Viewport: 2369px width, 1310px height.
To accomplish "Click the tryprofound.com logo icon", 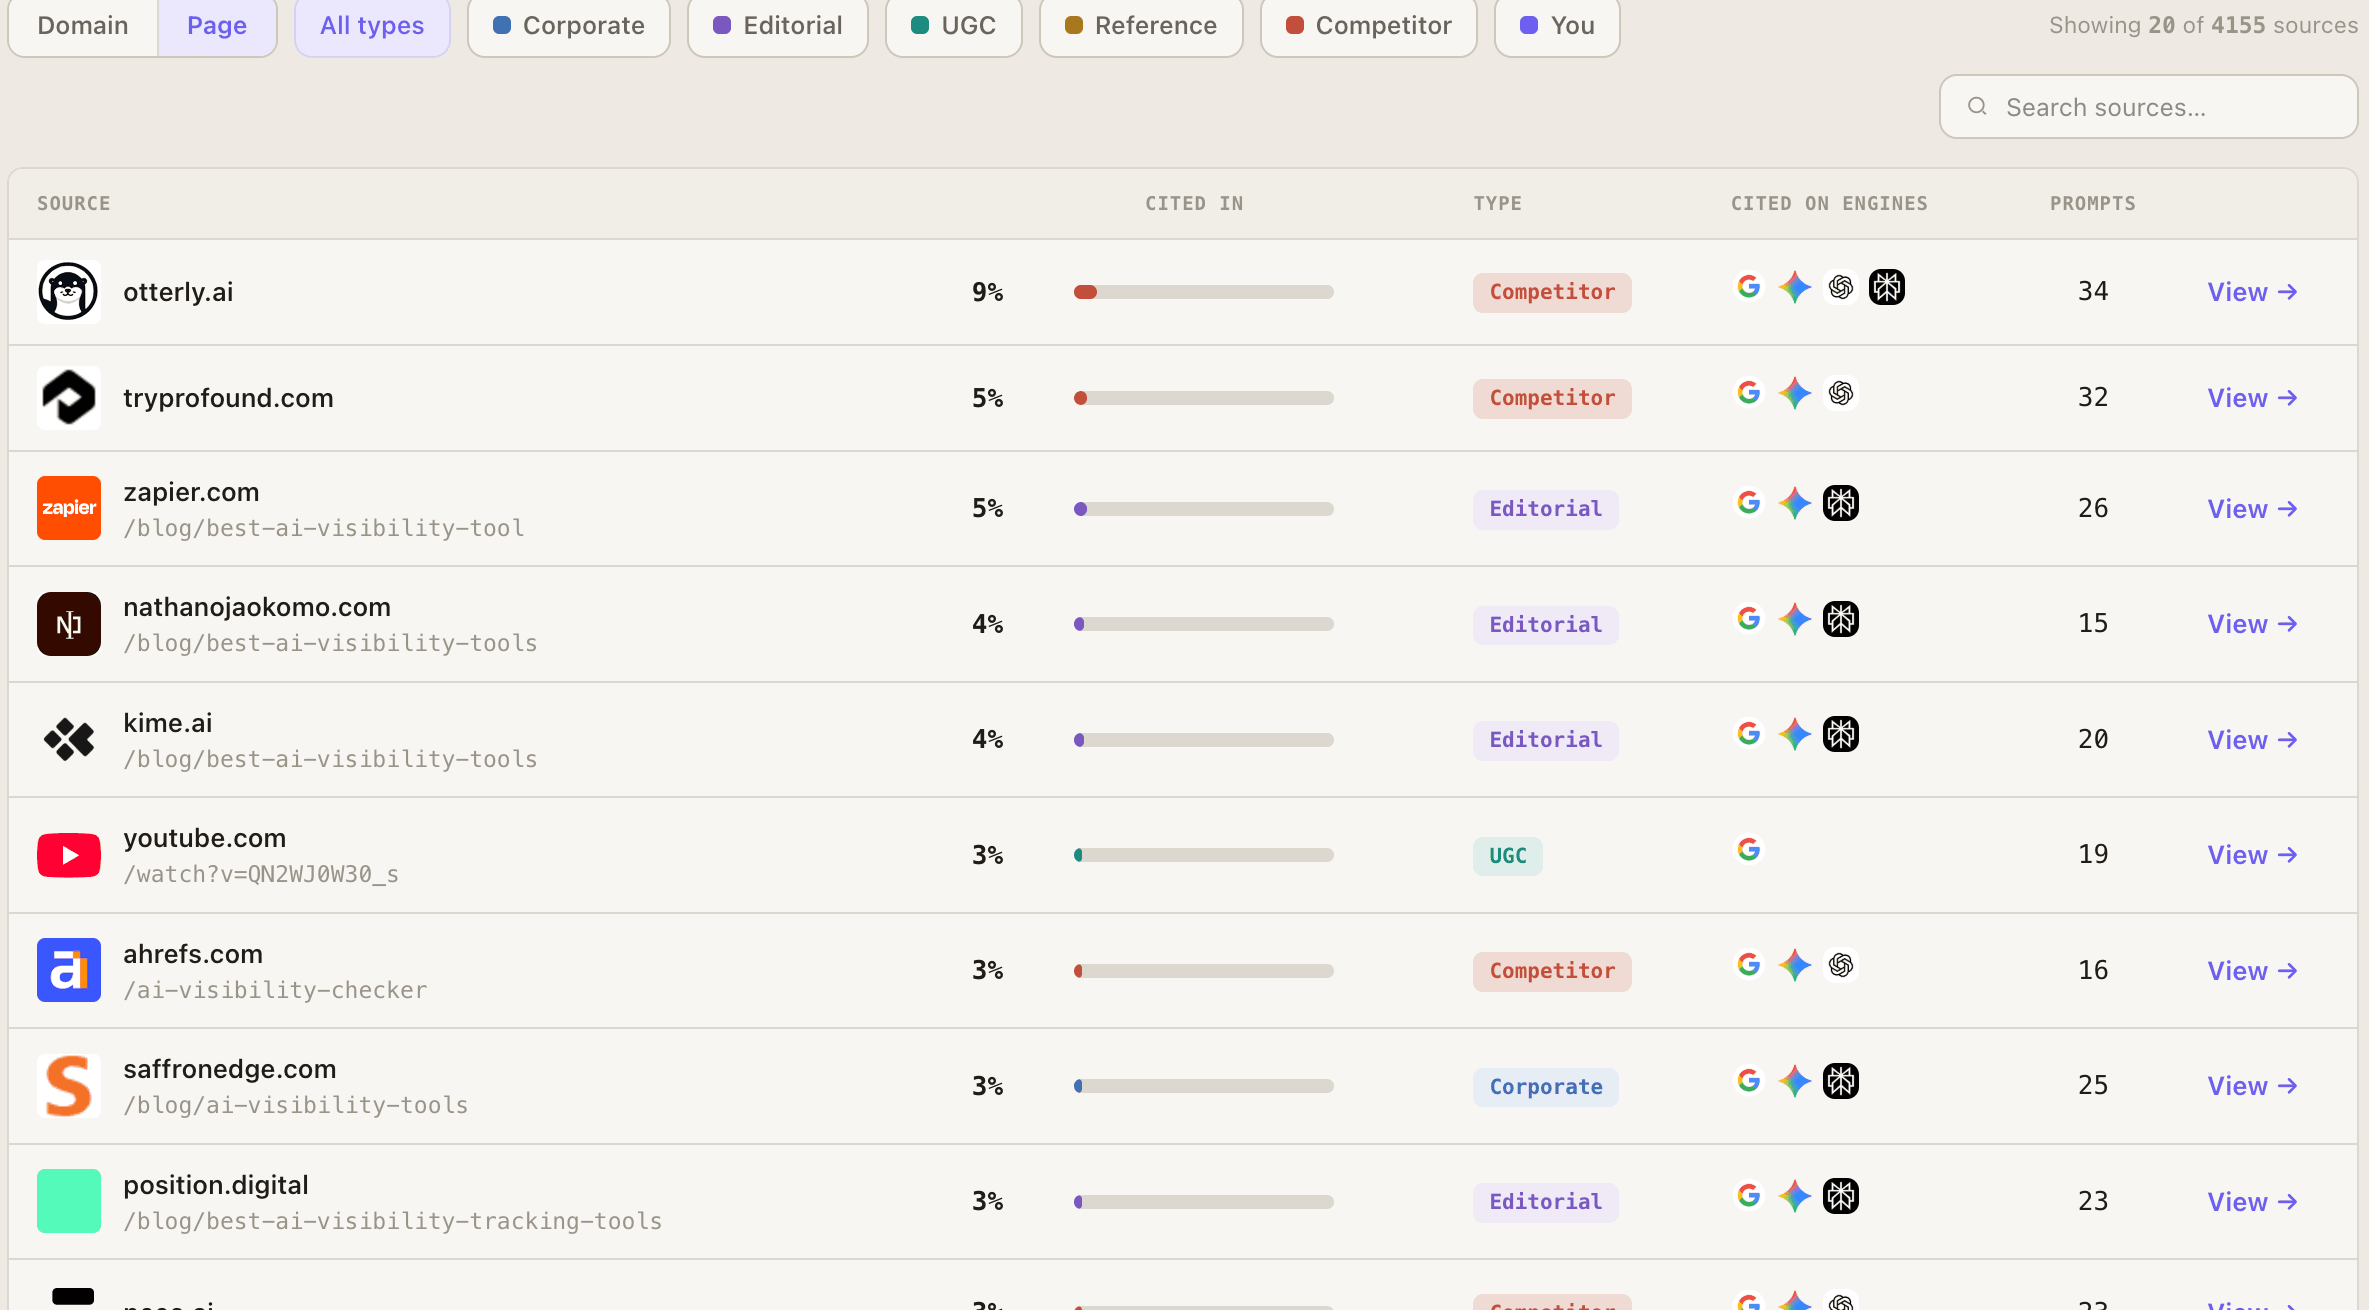I will pyautogui.click(x=68, y=398).
